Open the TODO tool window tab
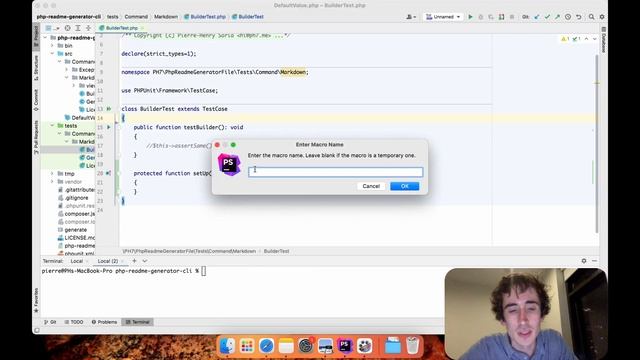The width and height of the screenshot is (640, 360). [x=73, y=322]
